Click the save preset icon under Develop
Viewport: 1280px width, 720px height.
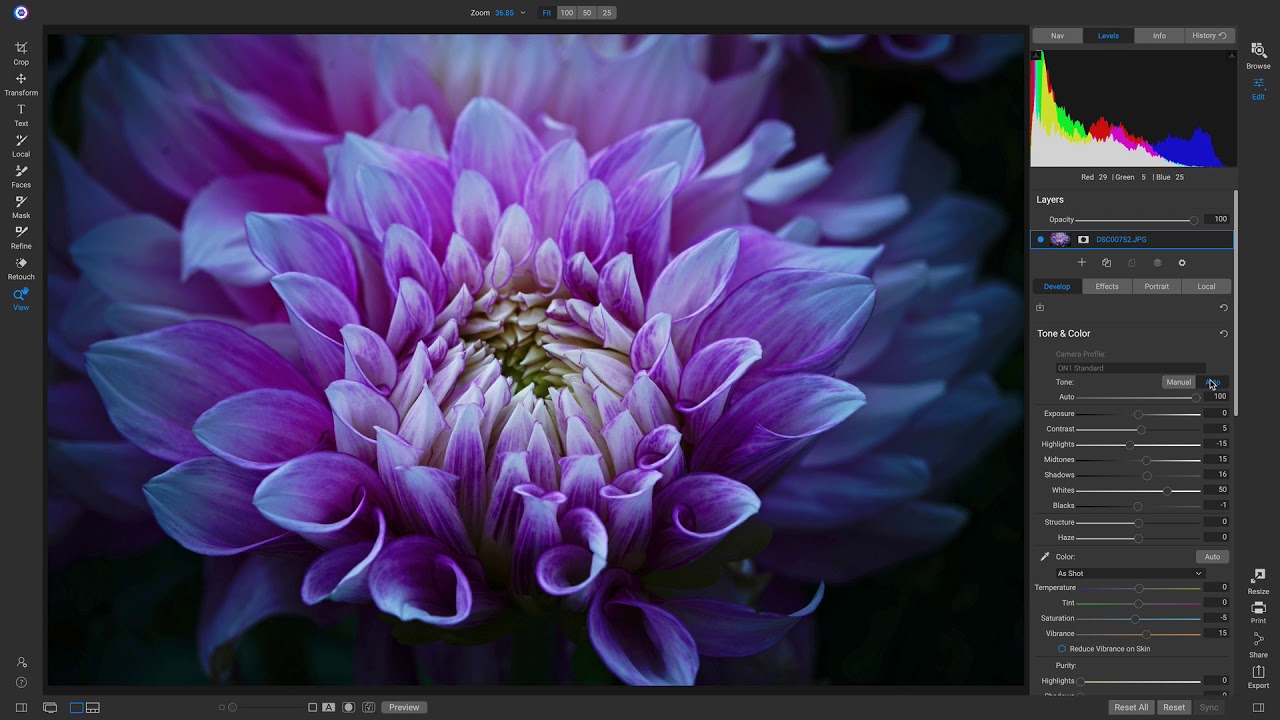click(x=1040, y=308)
